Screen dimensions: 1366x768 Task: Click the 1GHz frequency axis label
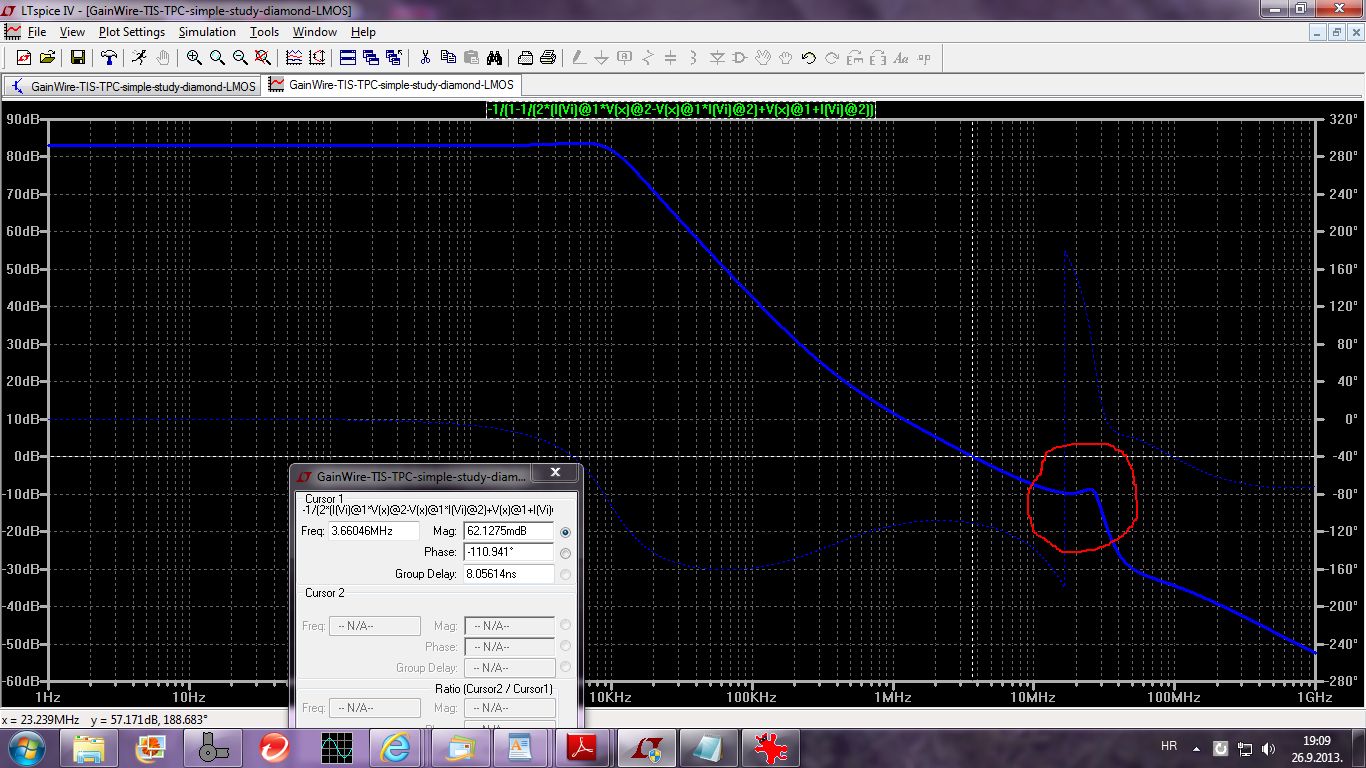pos(1313,696)
